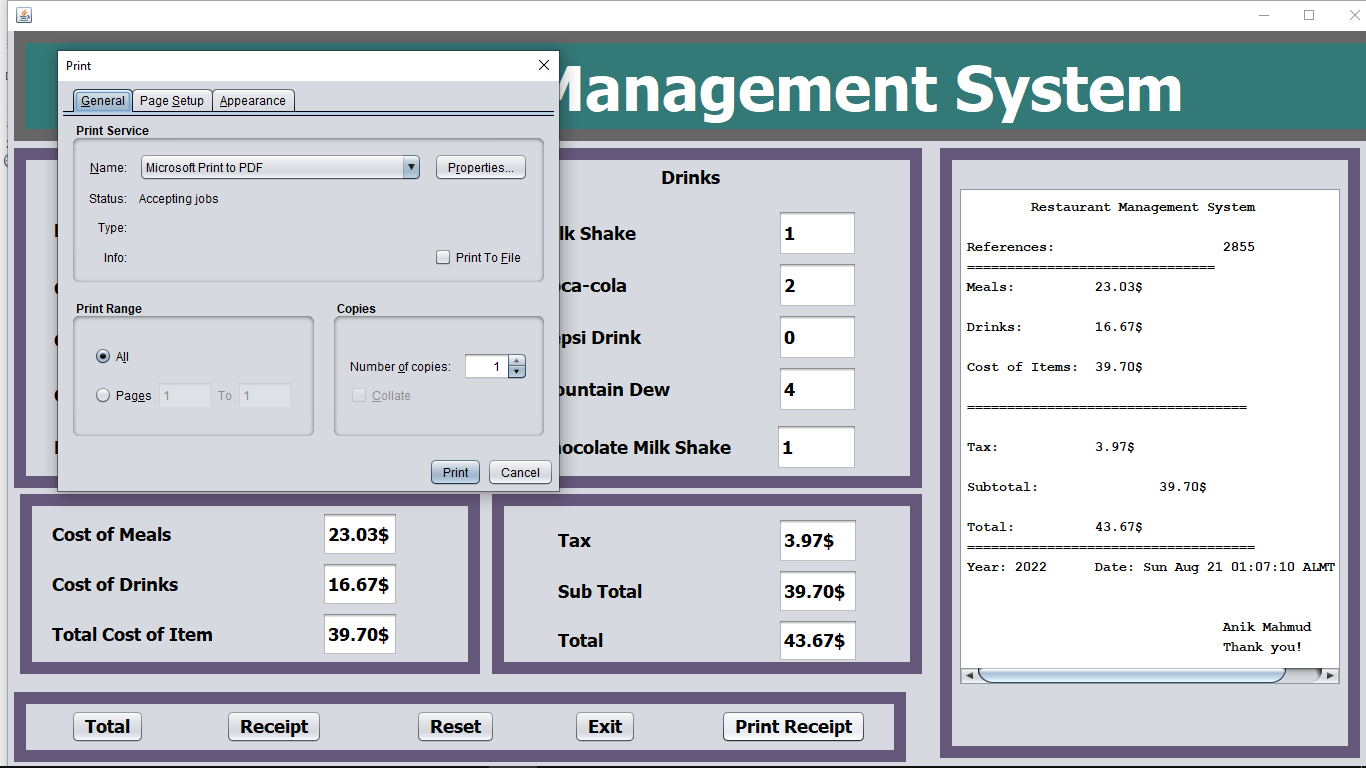Open the Page Setup tab
This screenshot has width=1366, height=768.
(x=172, y=100)
